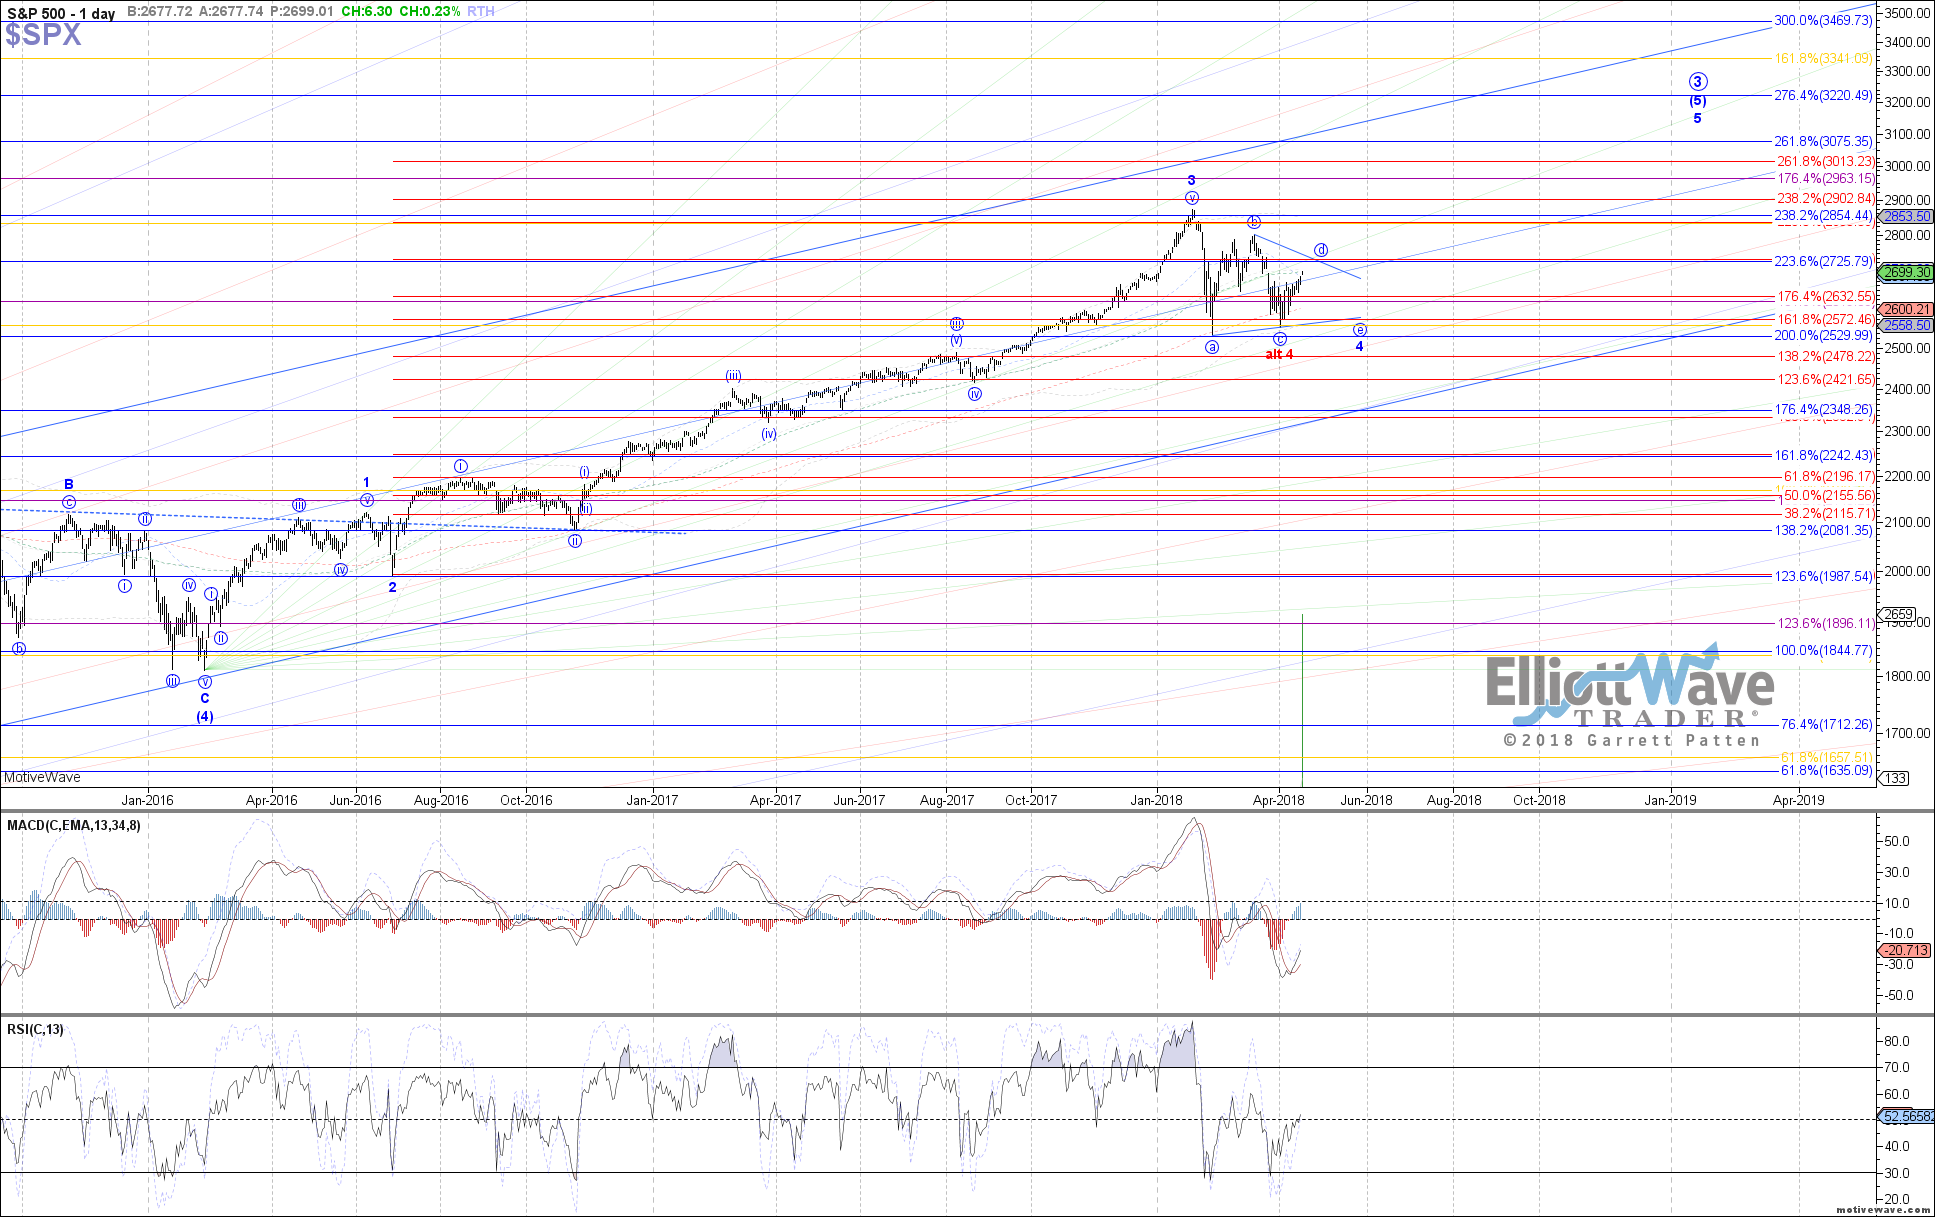Screen dimensions: 1935x1217
Task: Select the 2853.50 price tag on the axis
Action: 1906,216
